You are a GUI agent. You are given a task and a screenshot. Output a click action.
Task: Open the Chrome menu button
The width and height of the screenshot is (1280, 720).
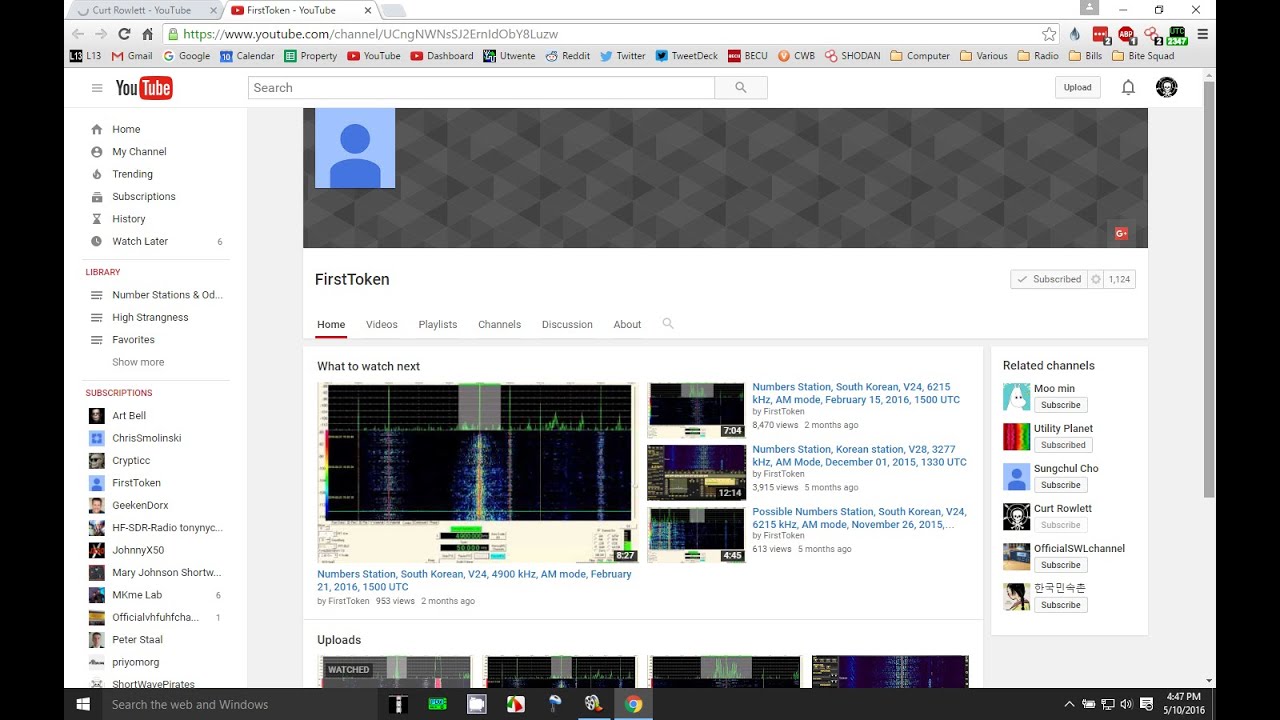coord(1202,34)
